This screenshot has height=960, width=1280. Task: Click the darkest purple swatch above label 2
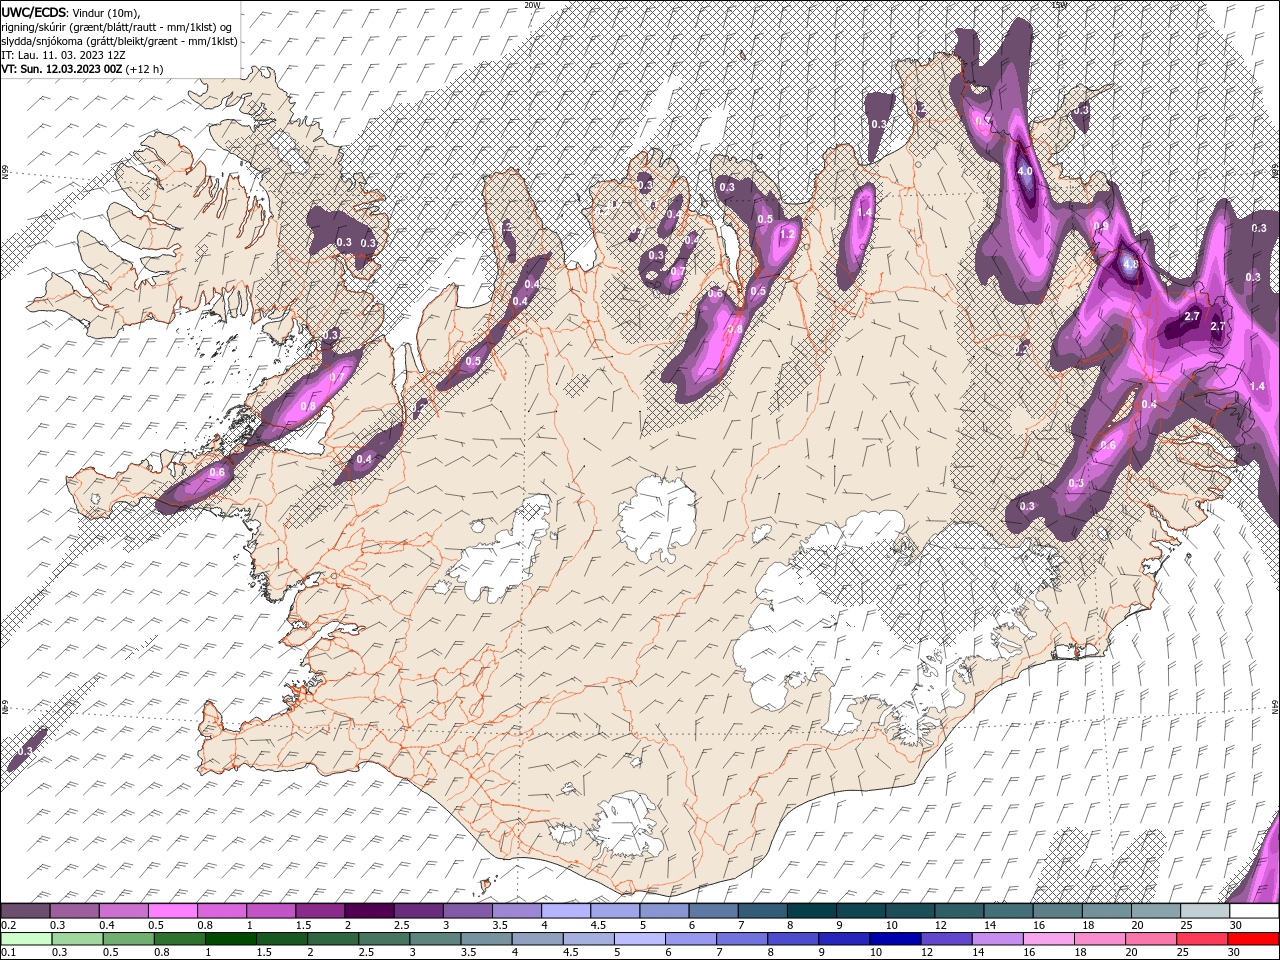pyautogui.click(x=368, y=911)
